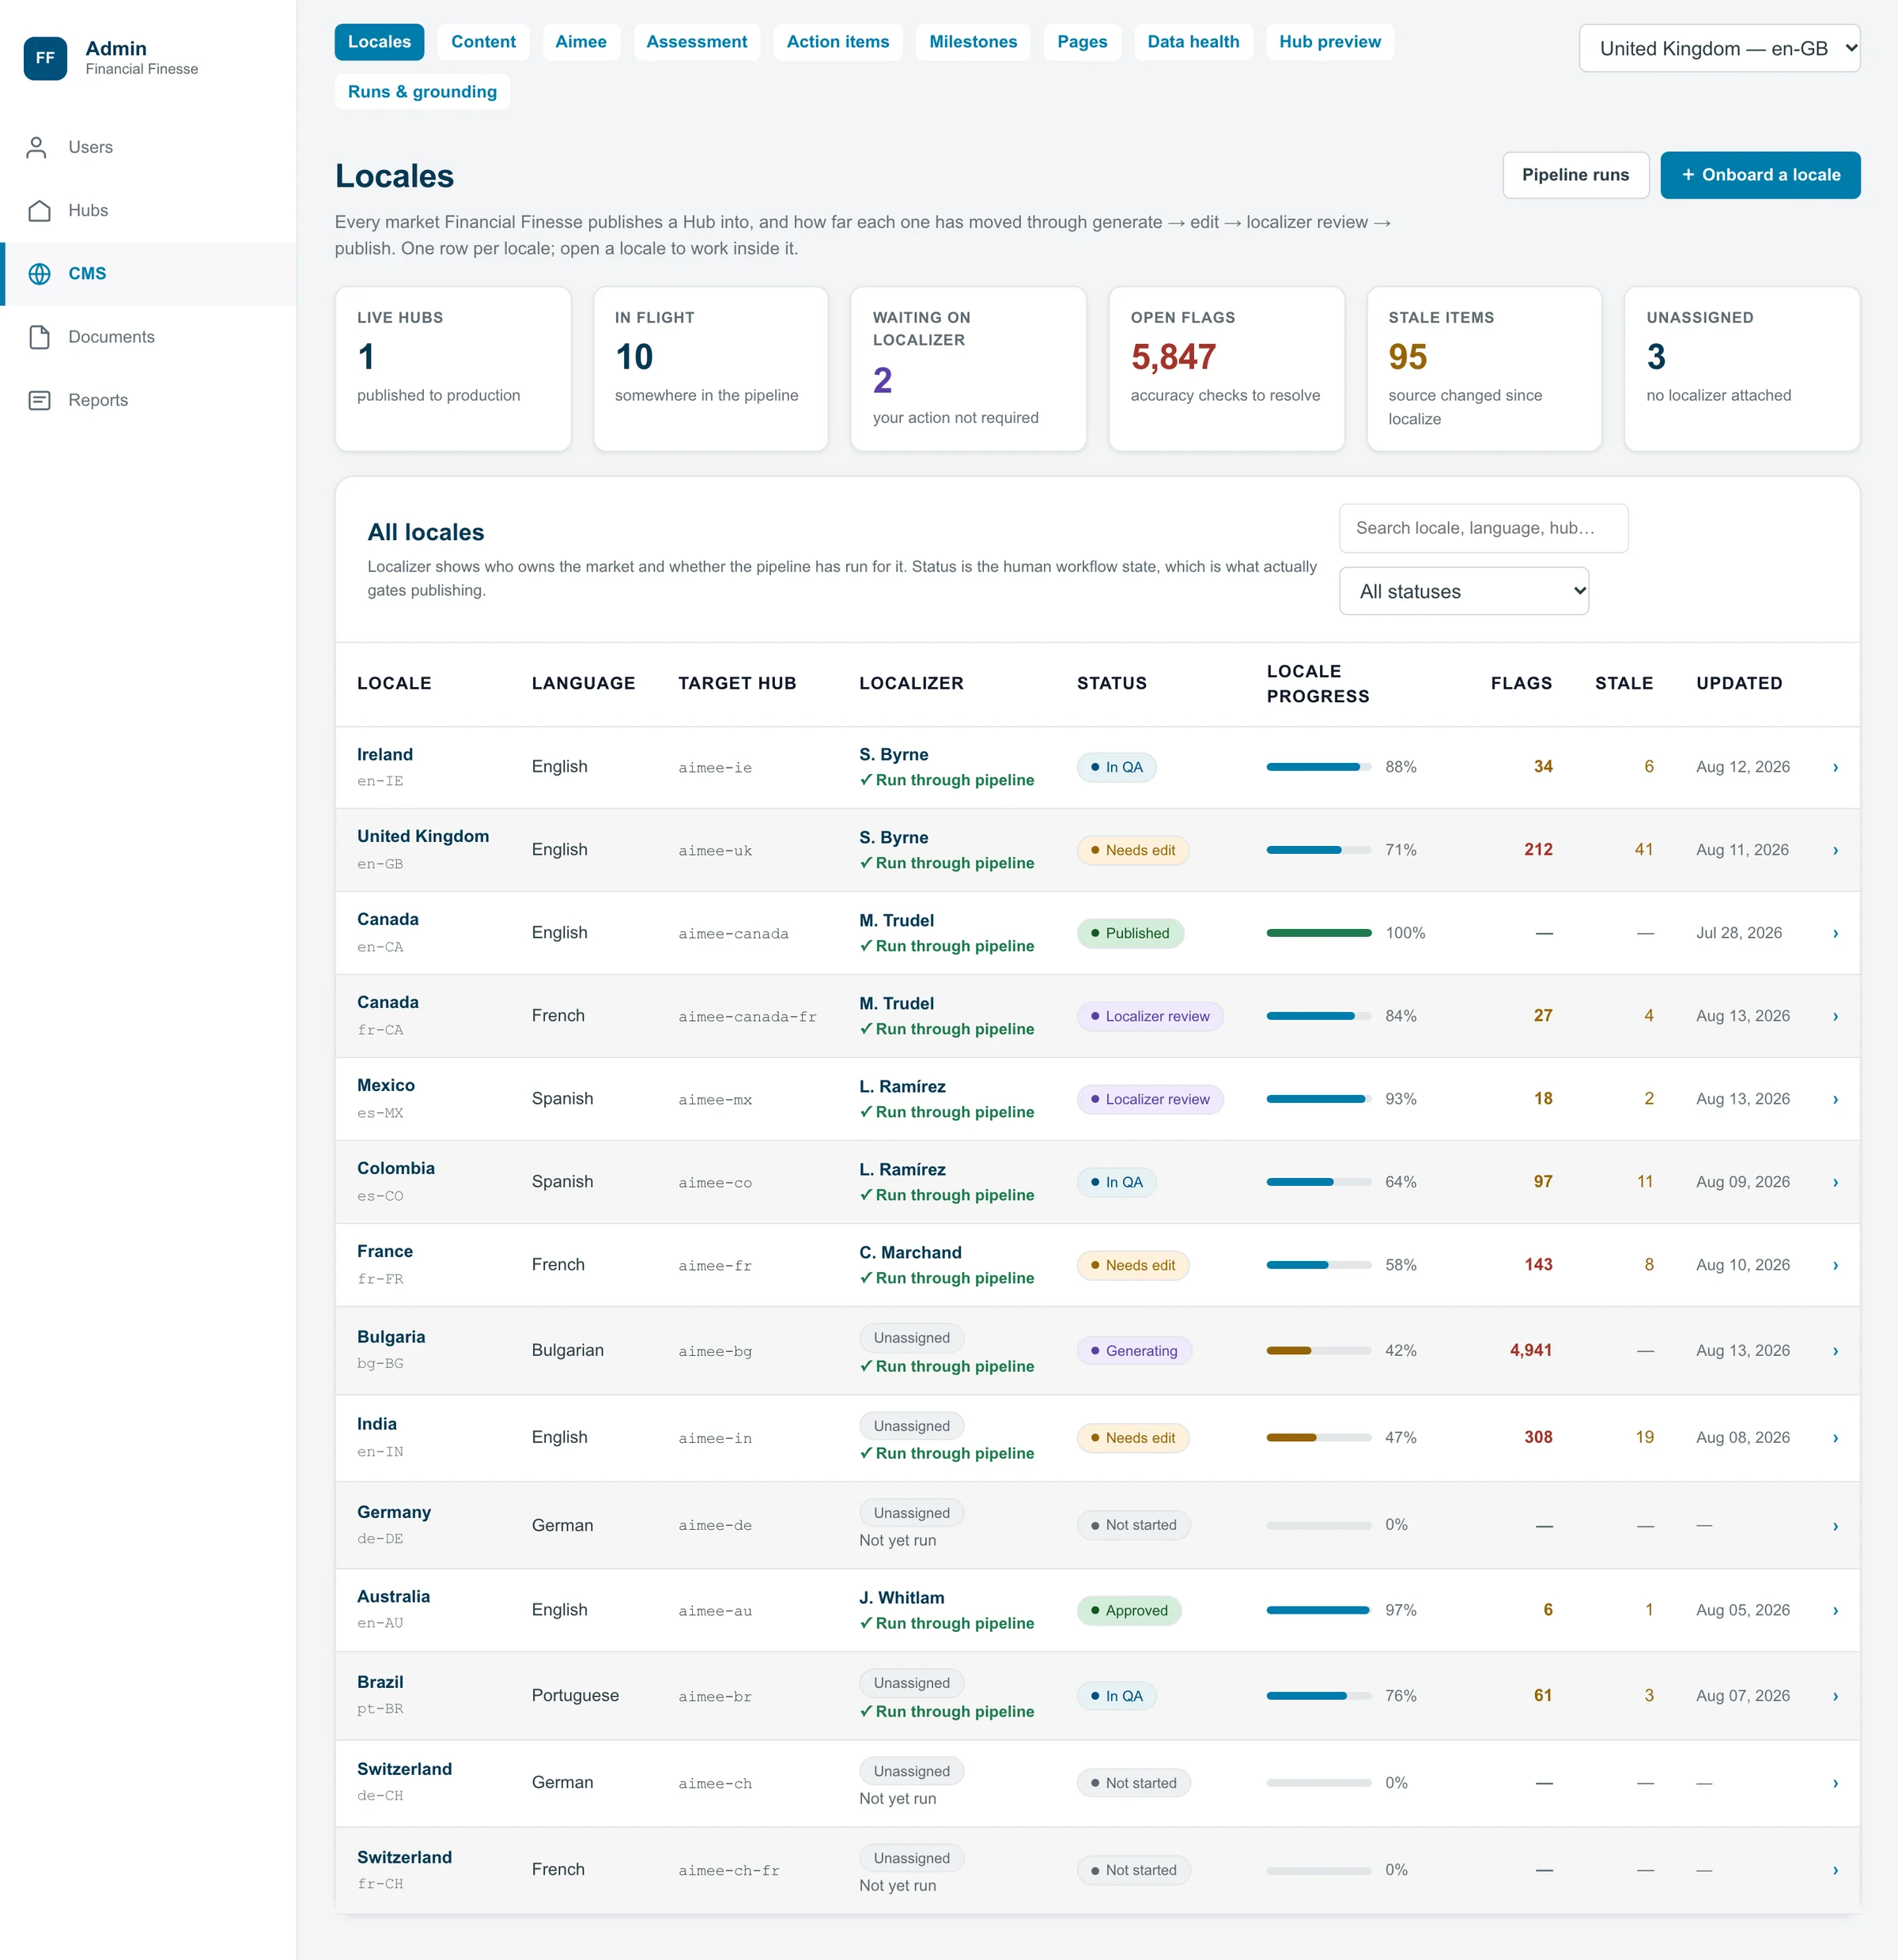Click the Unassigned pill in Brazil row
This screenshot has width=1898, height=1960.
click(911, 1683)
